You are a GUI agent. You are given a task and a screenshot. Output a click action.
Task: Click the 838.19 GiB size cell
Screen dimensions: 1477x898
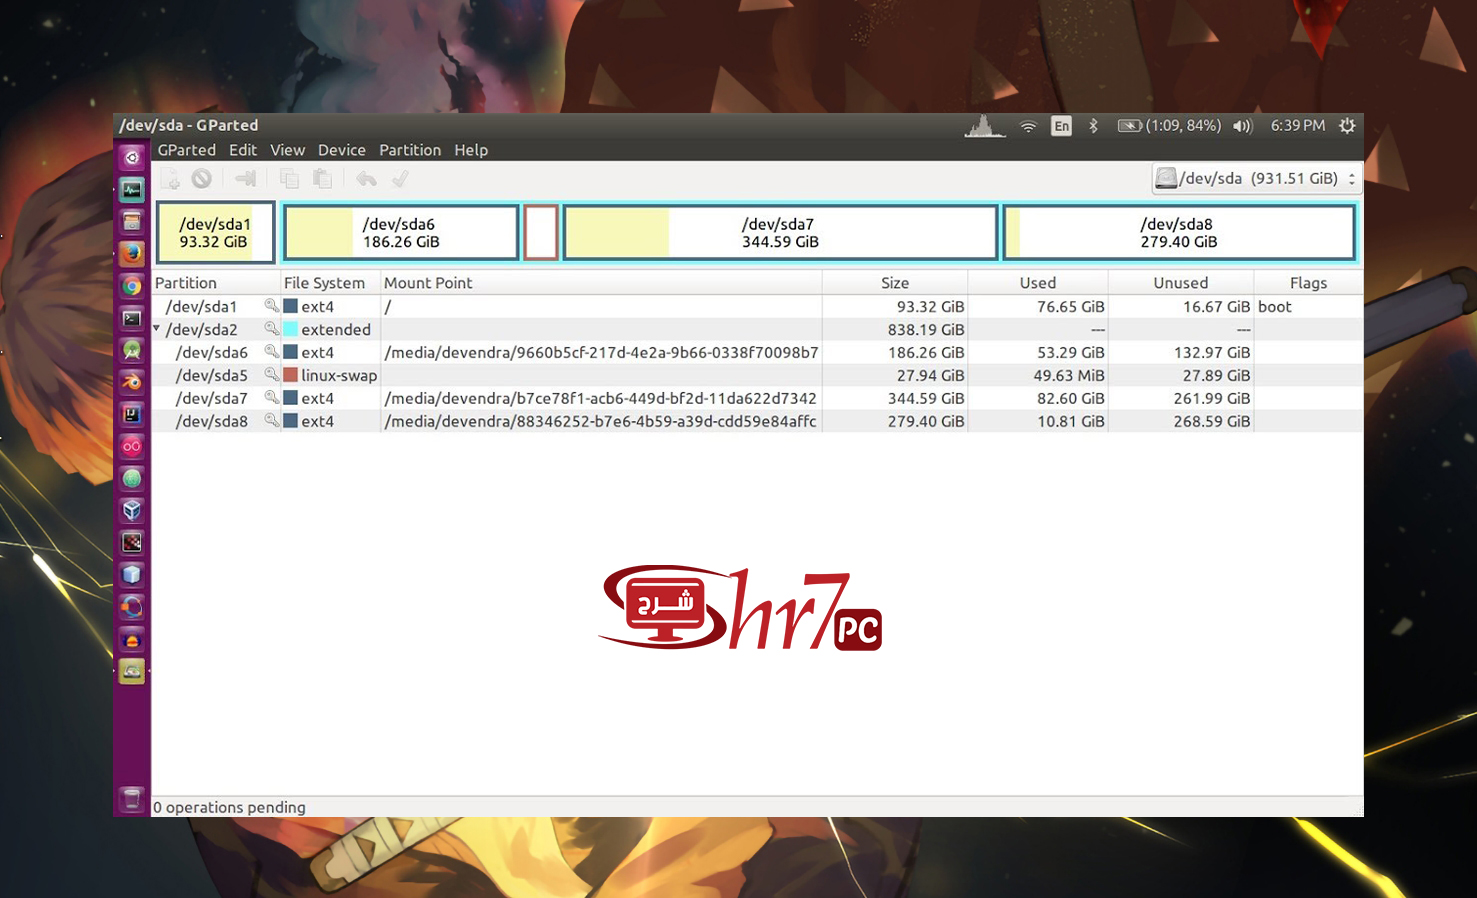926,329
